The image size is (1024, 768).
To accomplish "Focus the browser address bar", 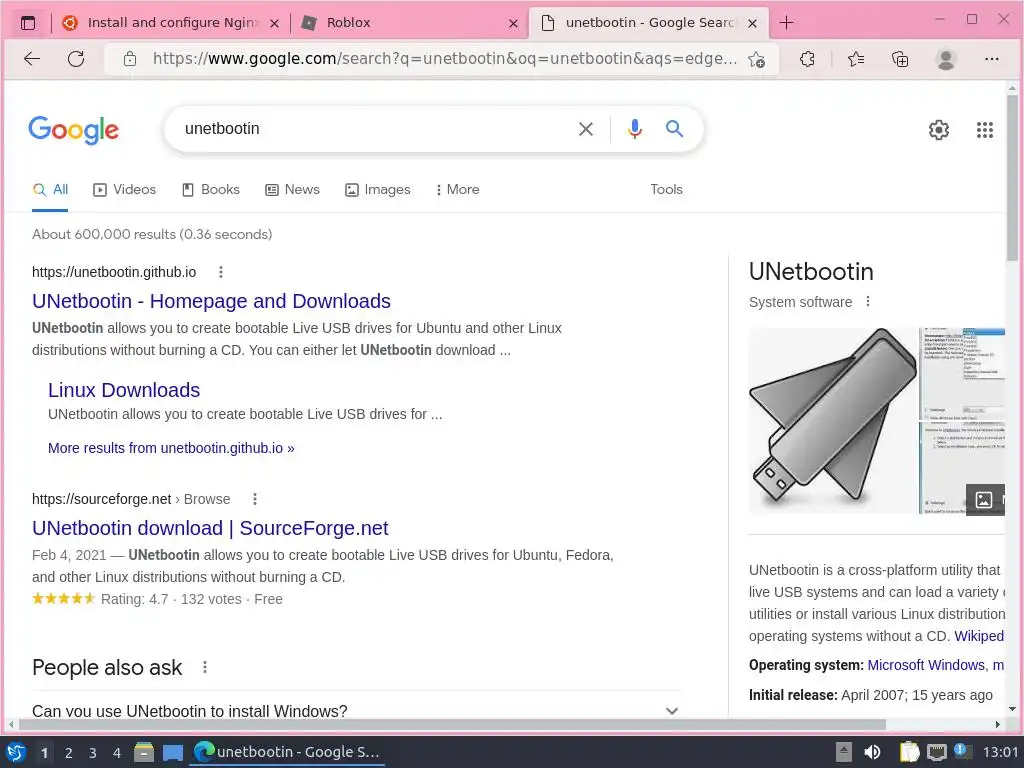I will [444, 59].
